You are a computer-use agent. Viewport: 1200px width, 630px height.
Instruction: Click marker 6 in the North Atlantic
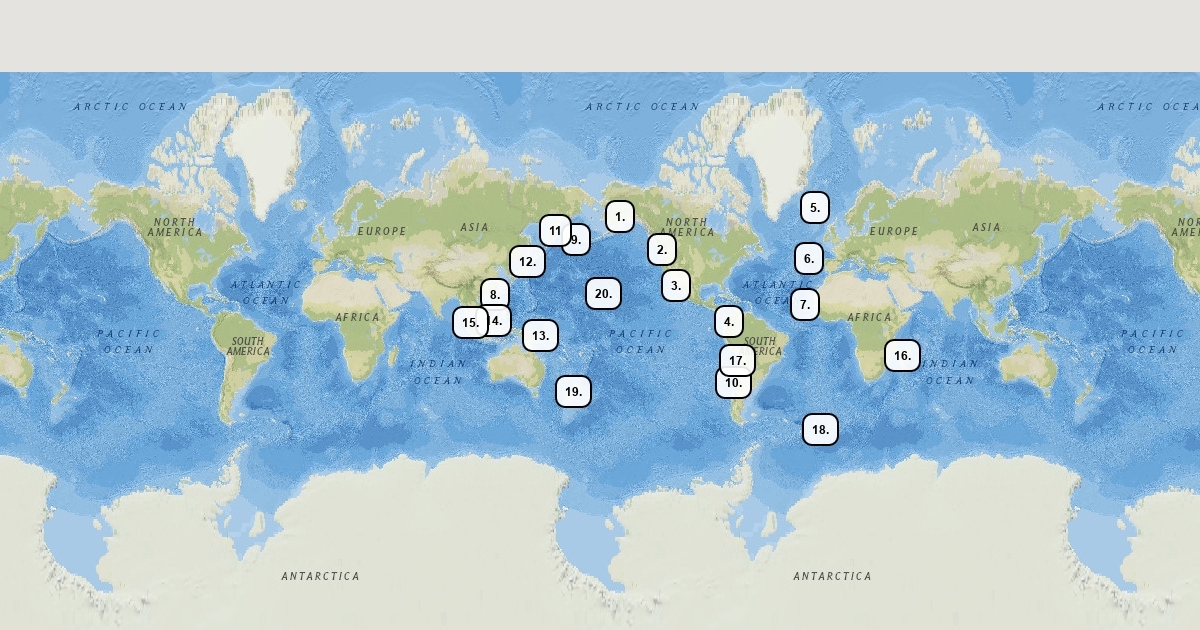click(809, 259)
